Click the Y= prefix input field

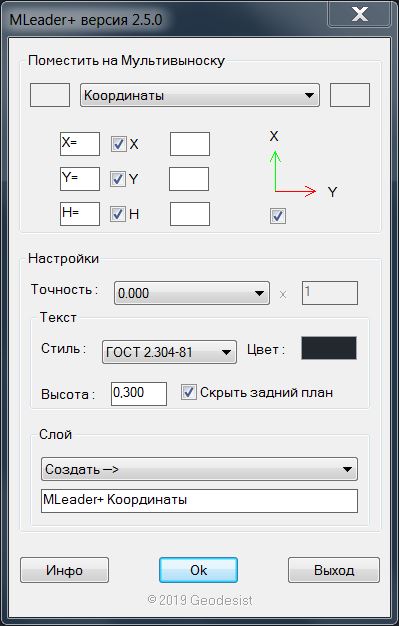80,179
